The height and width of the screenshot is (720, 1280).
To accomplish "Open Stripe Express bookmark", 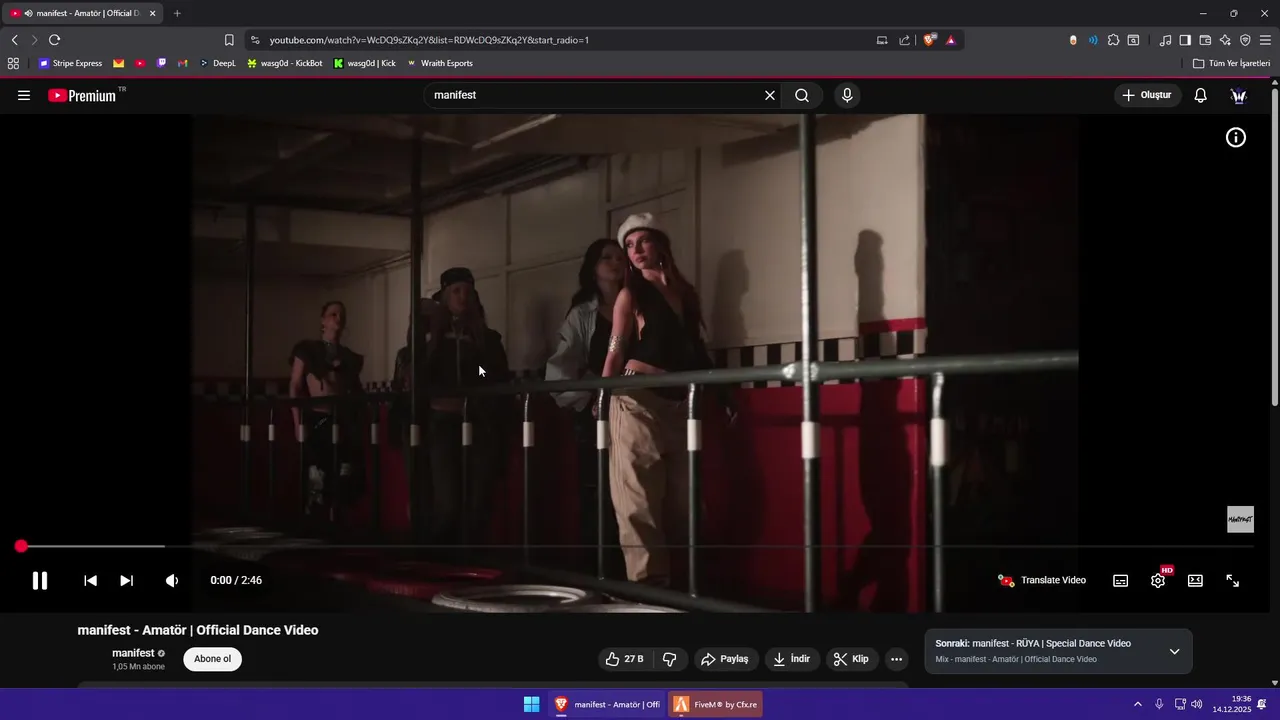I will 70,63.
